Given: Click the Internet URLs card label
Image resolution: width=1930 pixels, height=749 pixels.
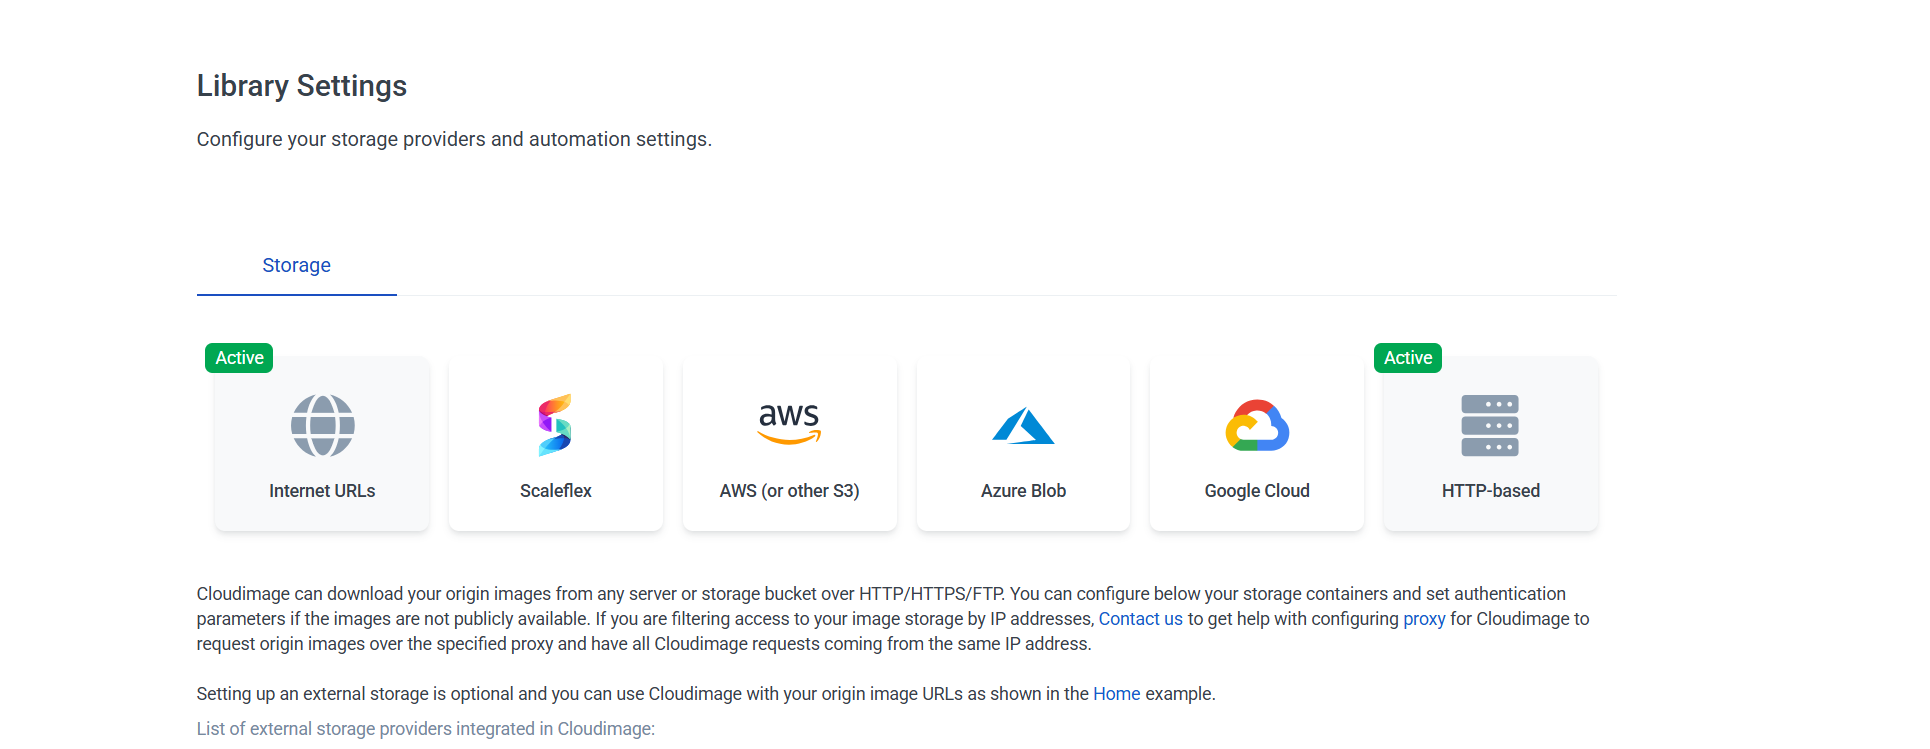Looking at the screenshot, I should coord(322,491).
